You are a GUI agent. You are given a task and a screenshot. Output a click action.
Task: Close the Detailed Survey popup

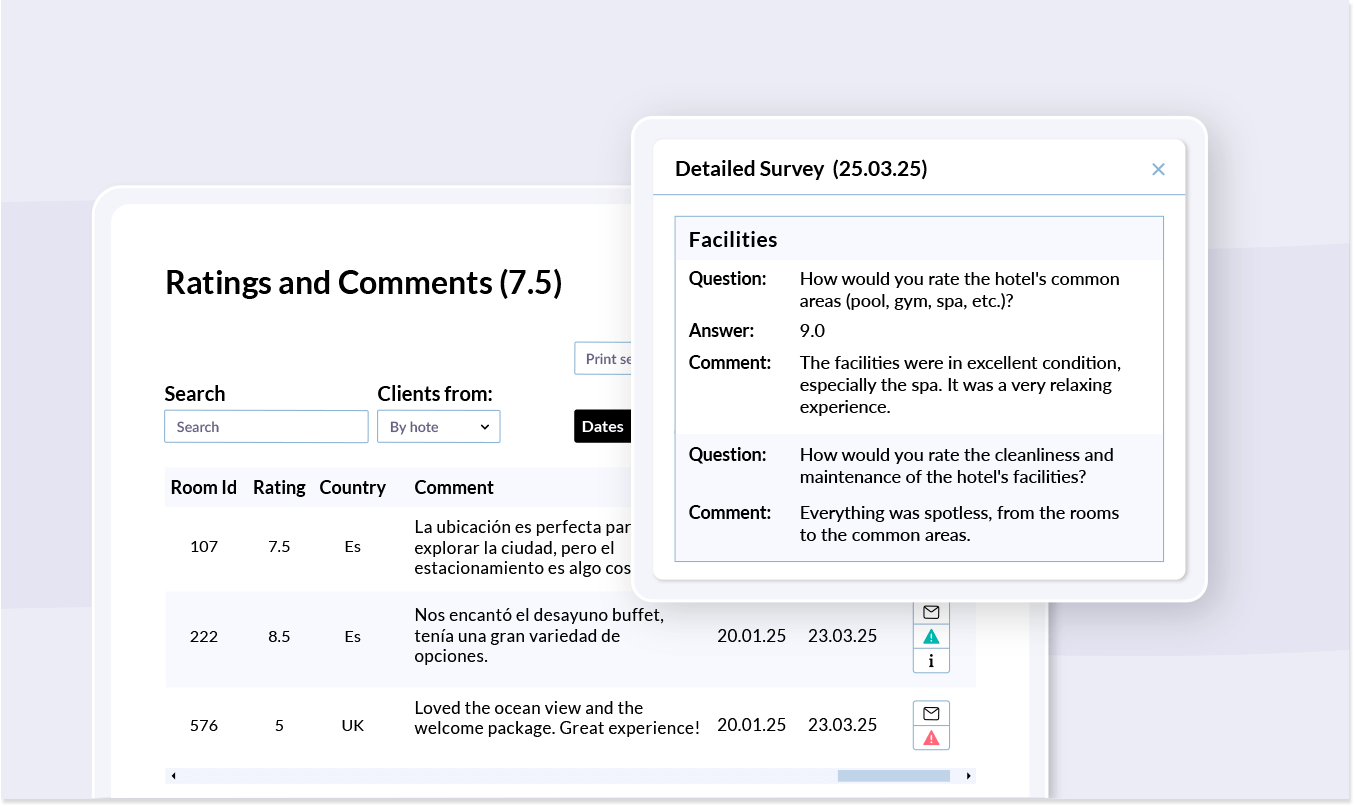pos(1158,169)
